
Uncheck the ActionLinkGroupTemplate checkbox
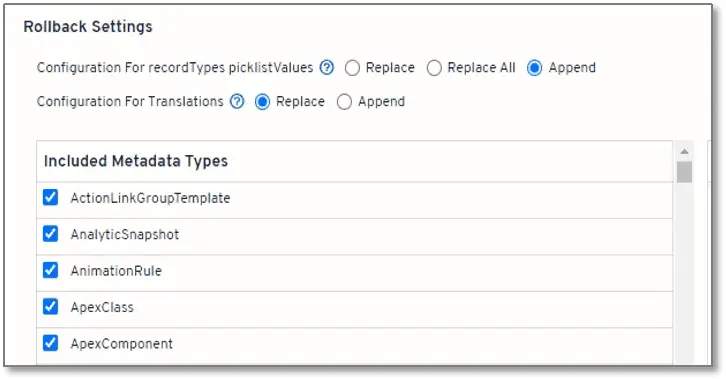pos(50,198)
